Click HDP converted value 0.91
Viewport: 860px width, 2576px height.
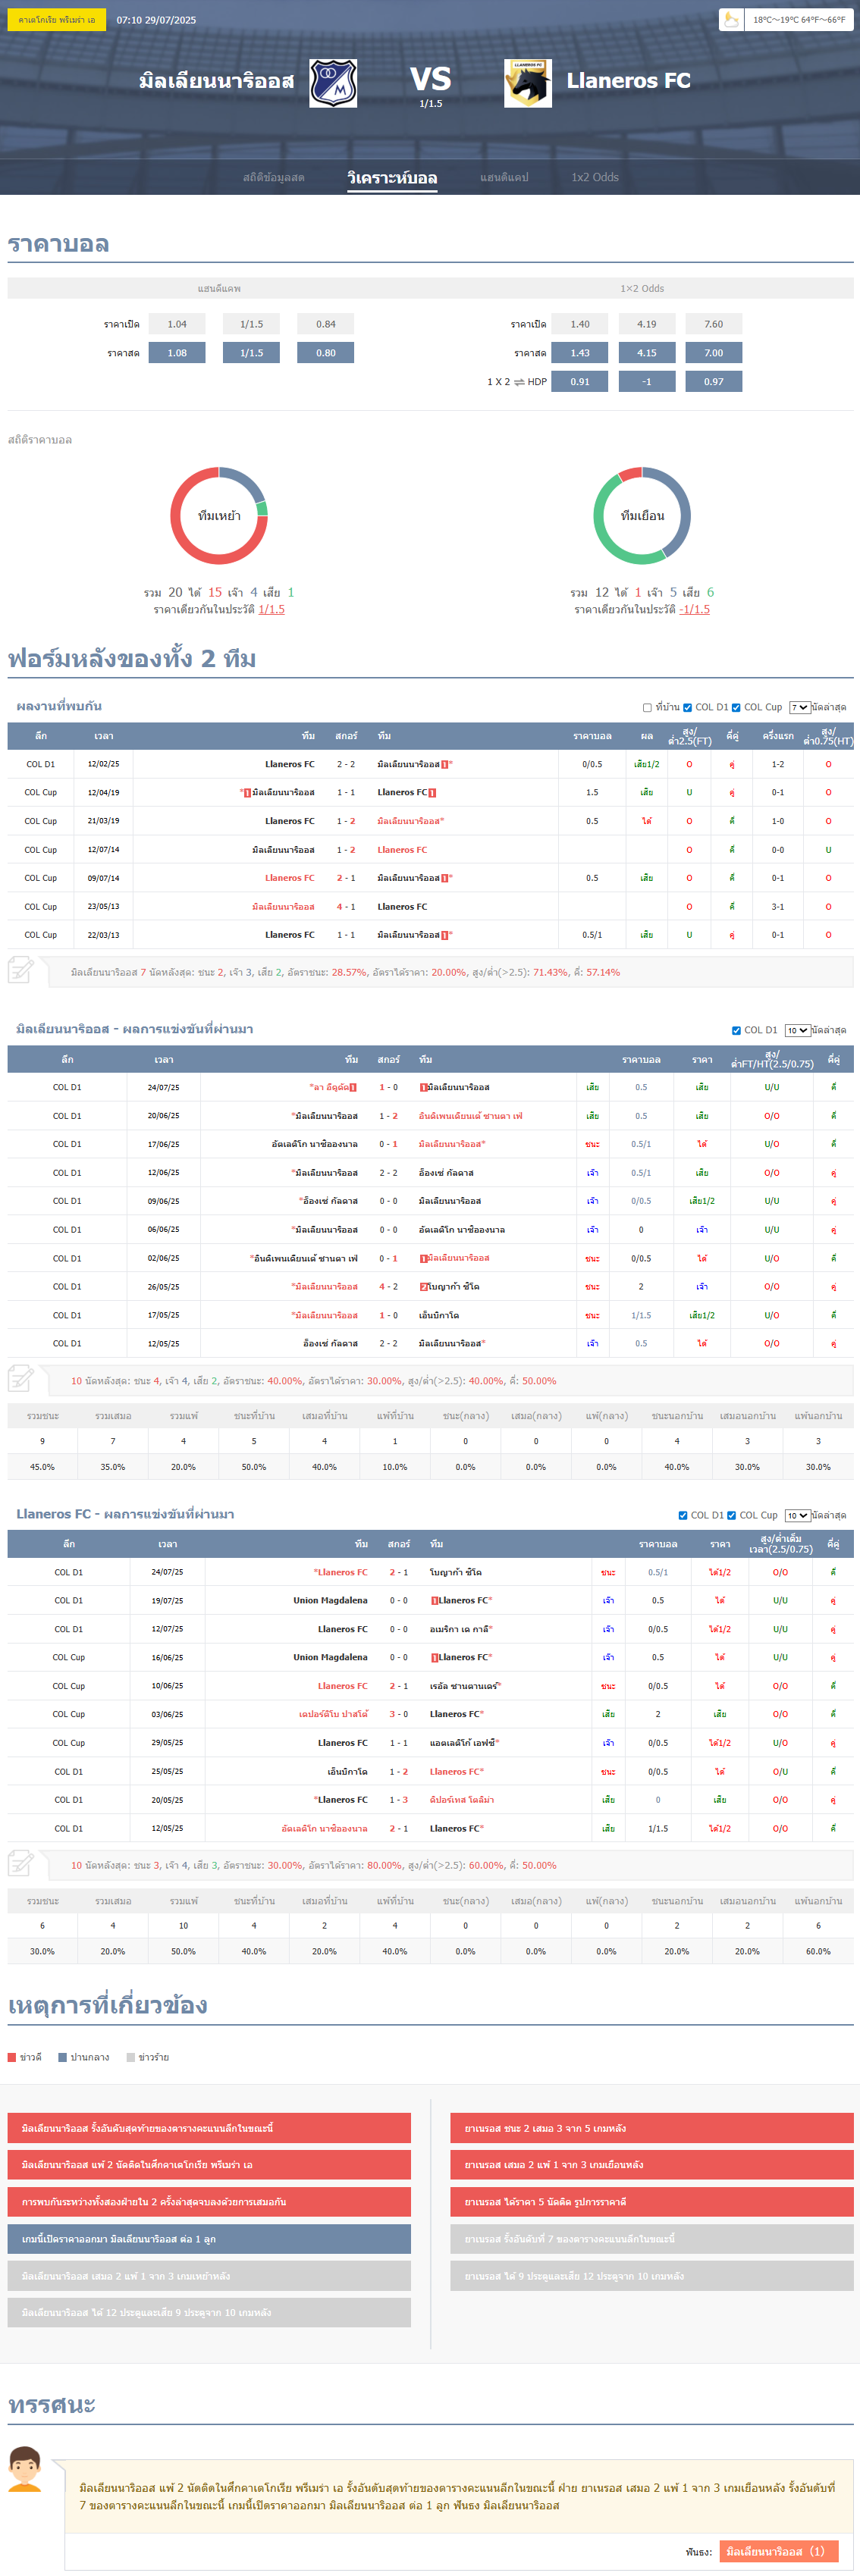tap(580, 381)
